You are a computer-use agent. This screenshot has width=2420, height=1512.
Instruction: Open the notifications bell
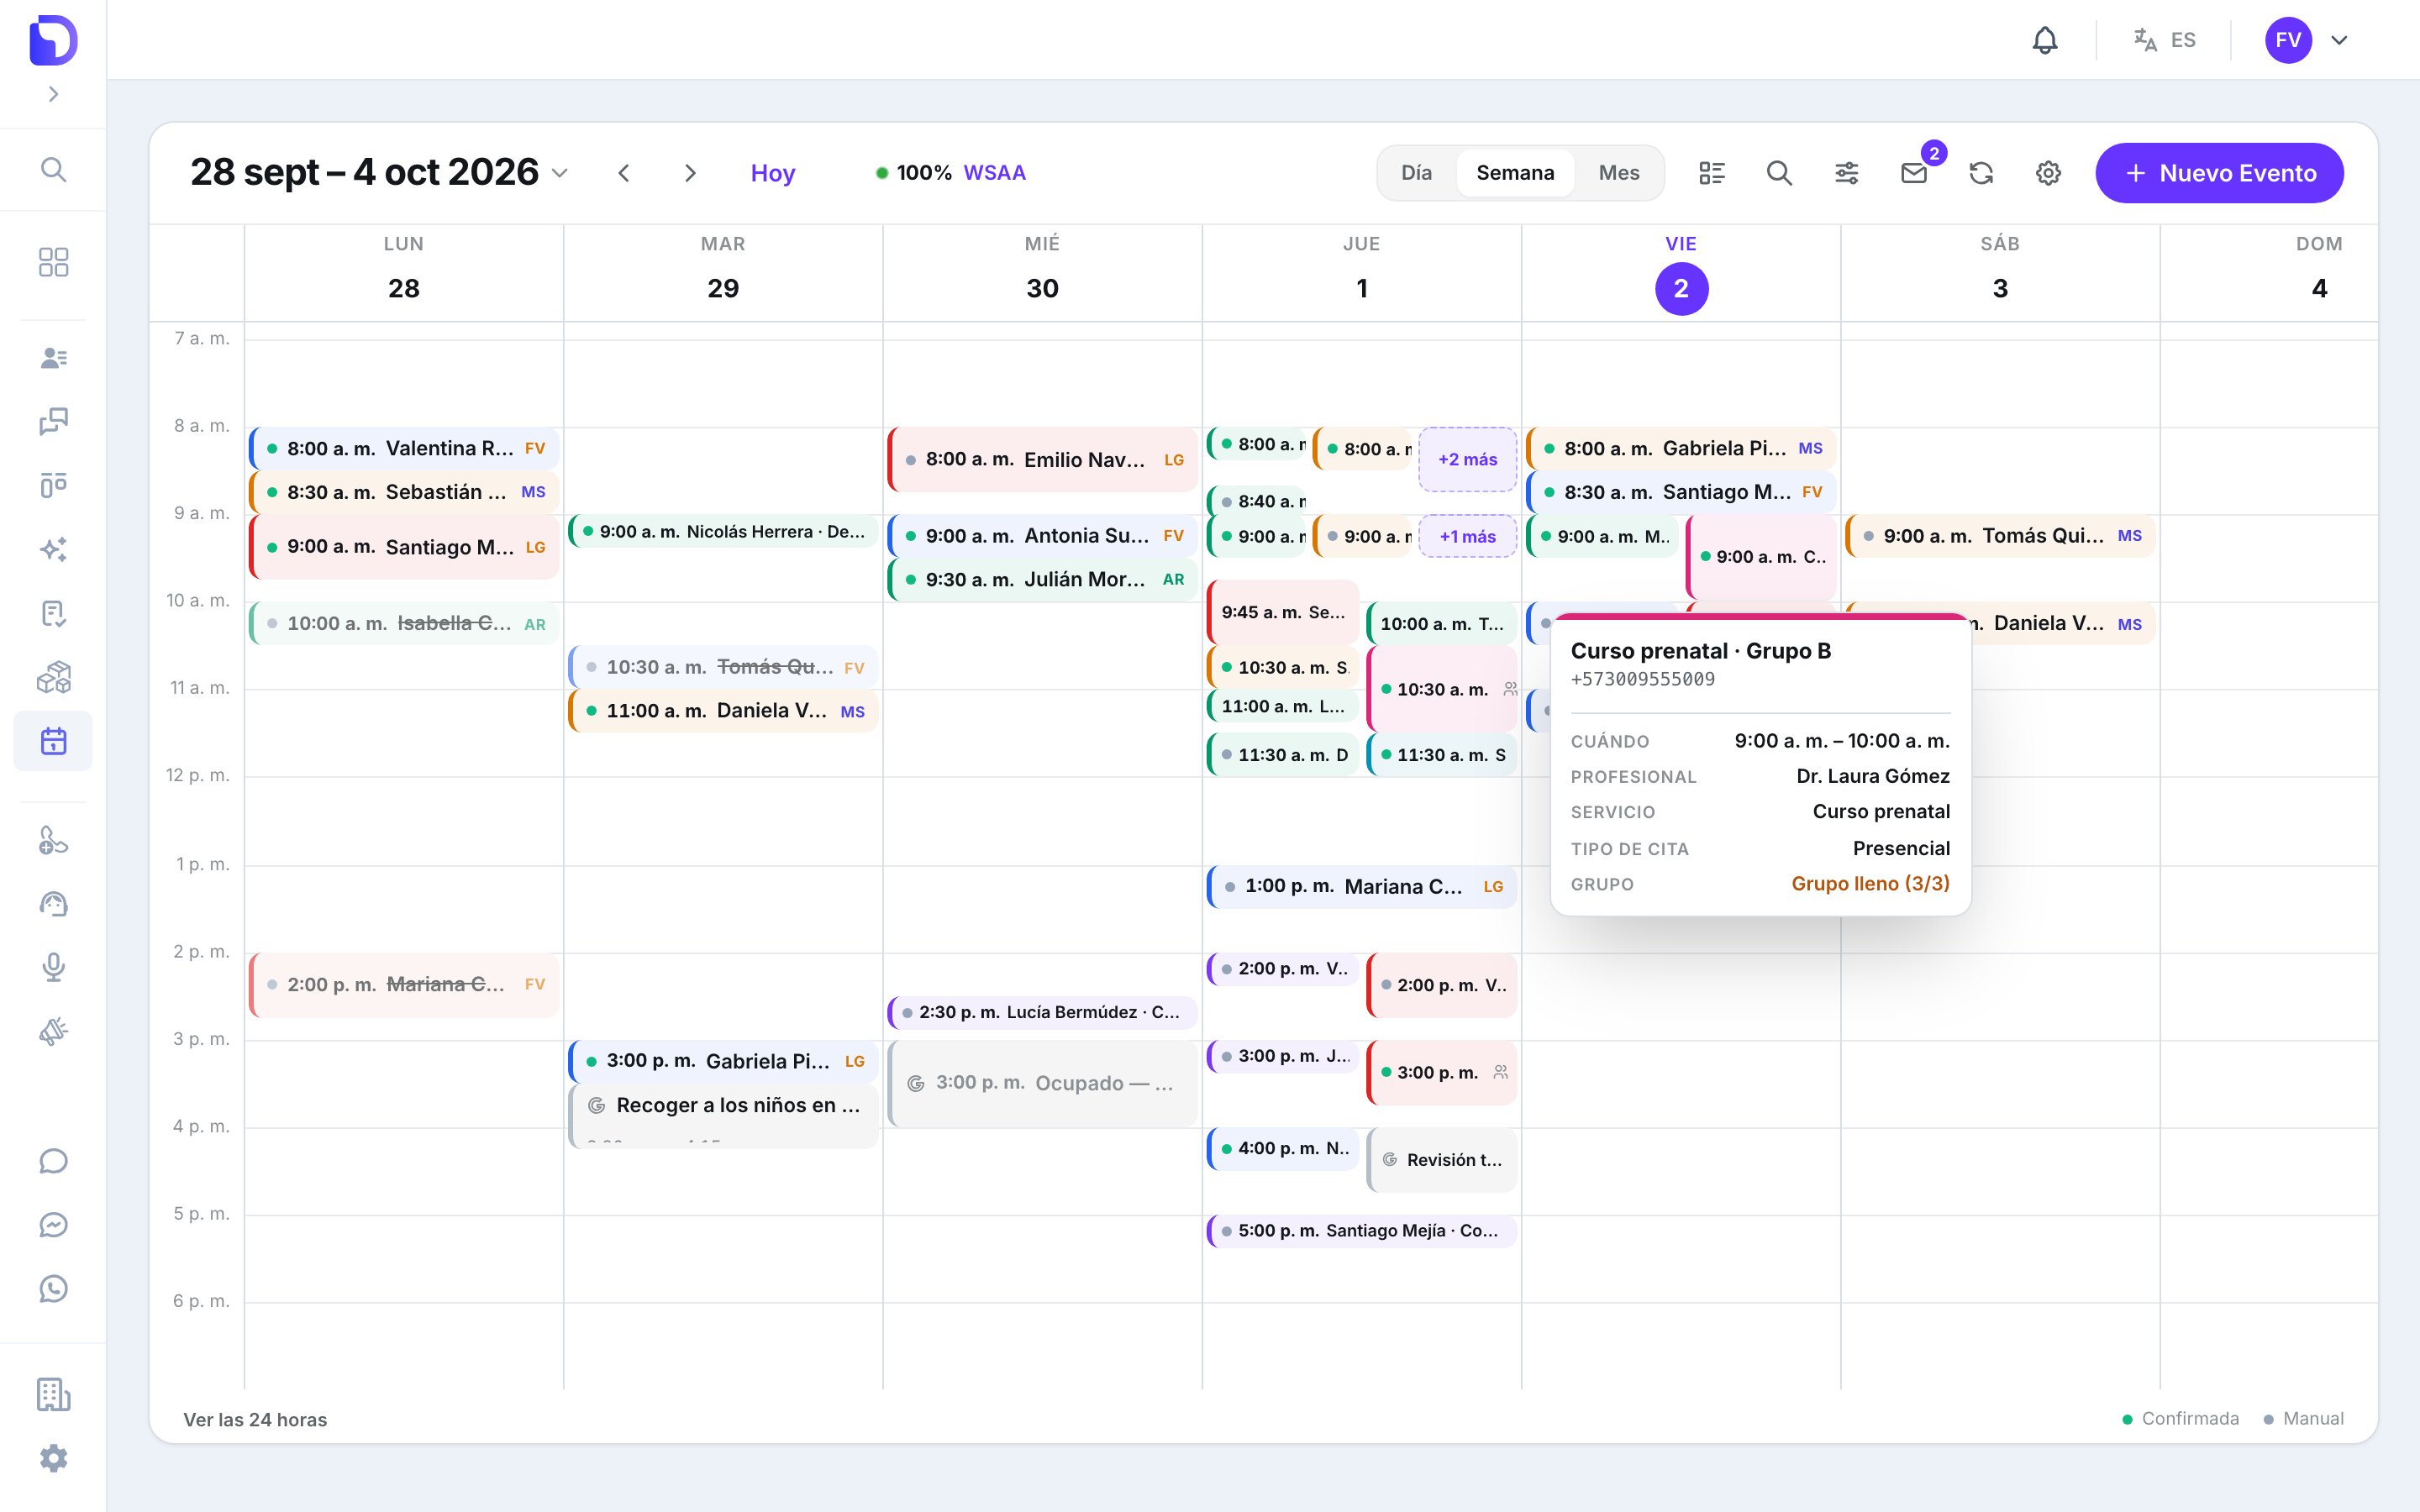[2045, 40]
